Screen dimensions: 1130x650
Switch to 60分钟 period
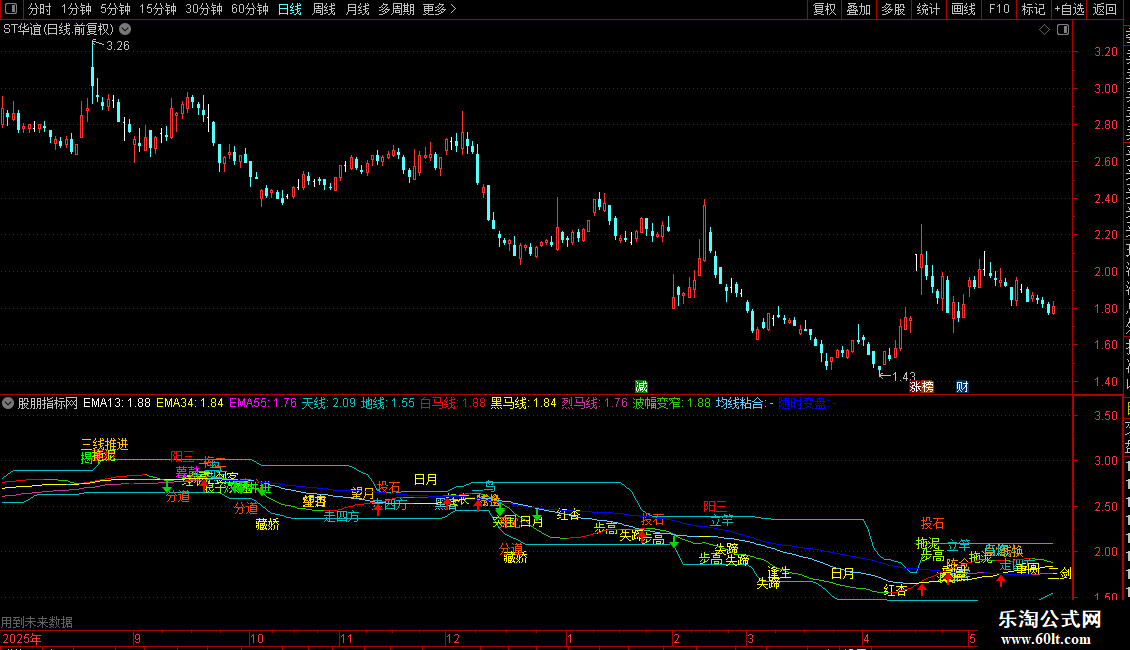[x=250, y=9]
